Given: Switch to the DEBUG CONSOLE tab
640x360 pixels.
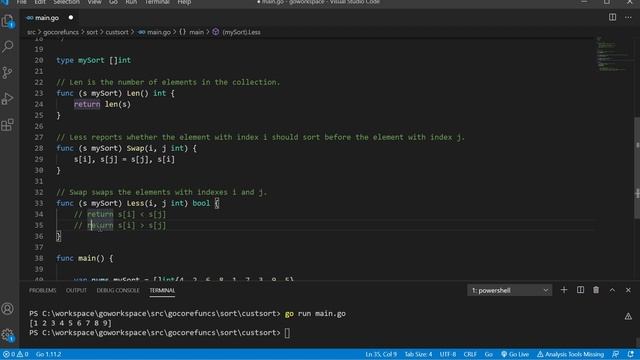Looking at the screenshot, I should coord(118,290).
